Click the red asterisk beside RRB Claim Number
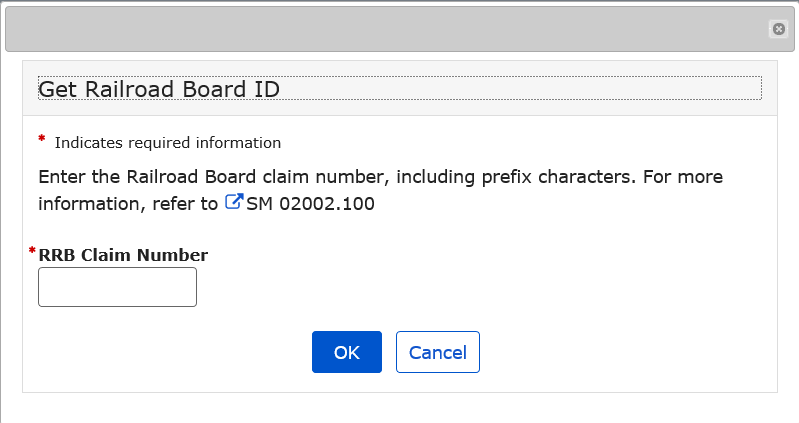This screenshot has height=423, width=799. pyautogui.click(x=32, y=251)
